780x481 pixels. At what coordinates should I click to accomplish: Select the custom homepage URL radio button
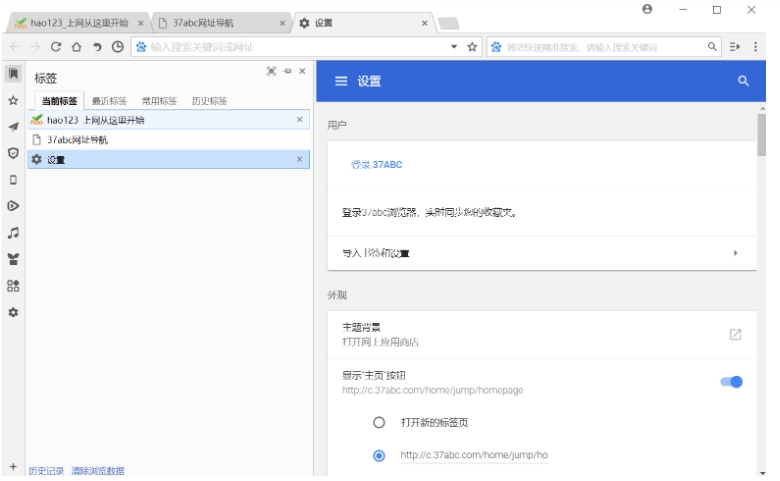pos(379,455)
